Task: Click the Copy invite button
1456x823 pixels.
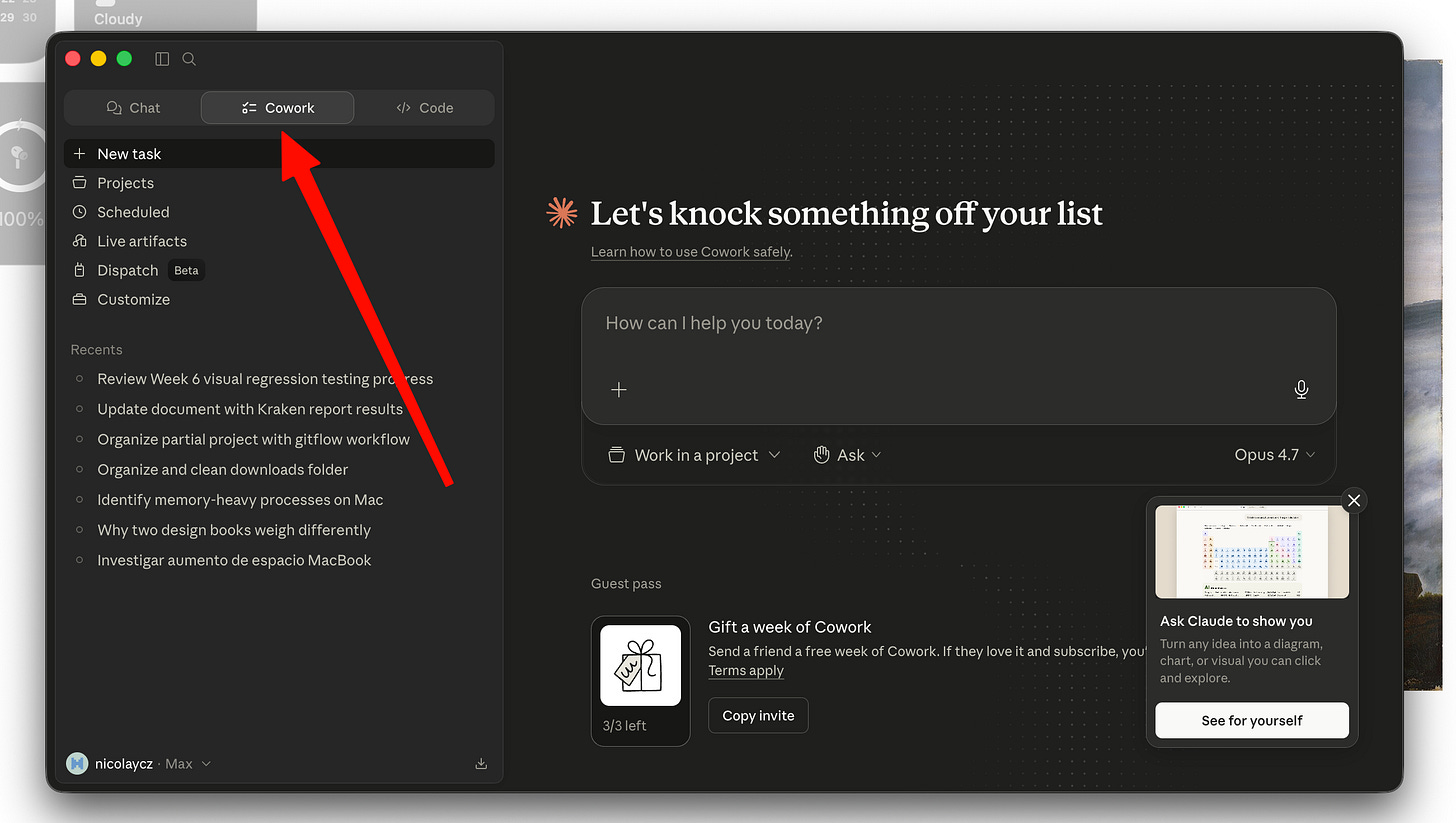Action: point(758,716)
